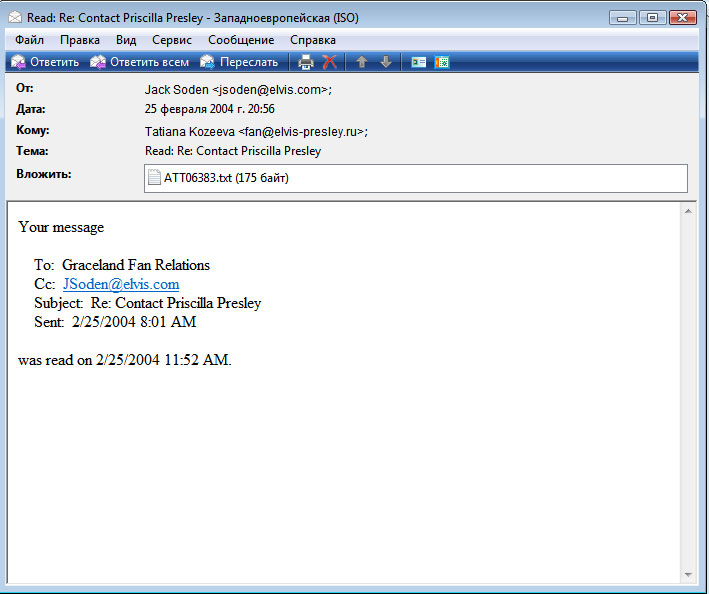Click scrollbar down arrow in message body
Viewport: 709px width, 594px height.
[688, 575]
